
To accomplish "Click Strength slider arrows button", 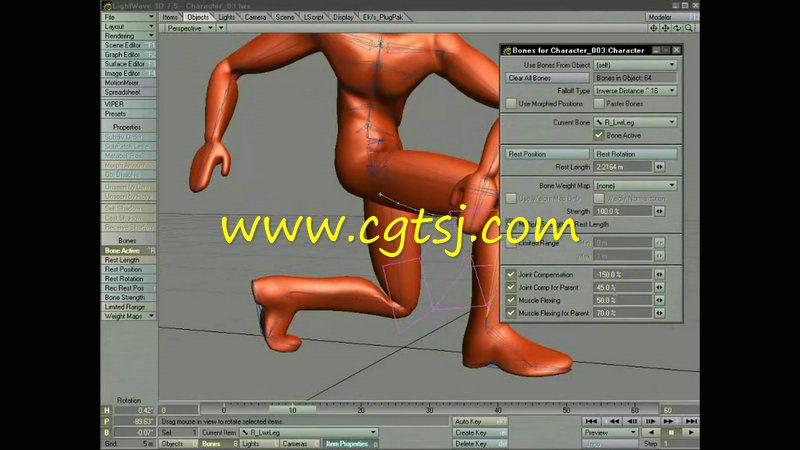I will 660,211.
